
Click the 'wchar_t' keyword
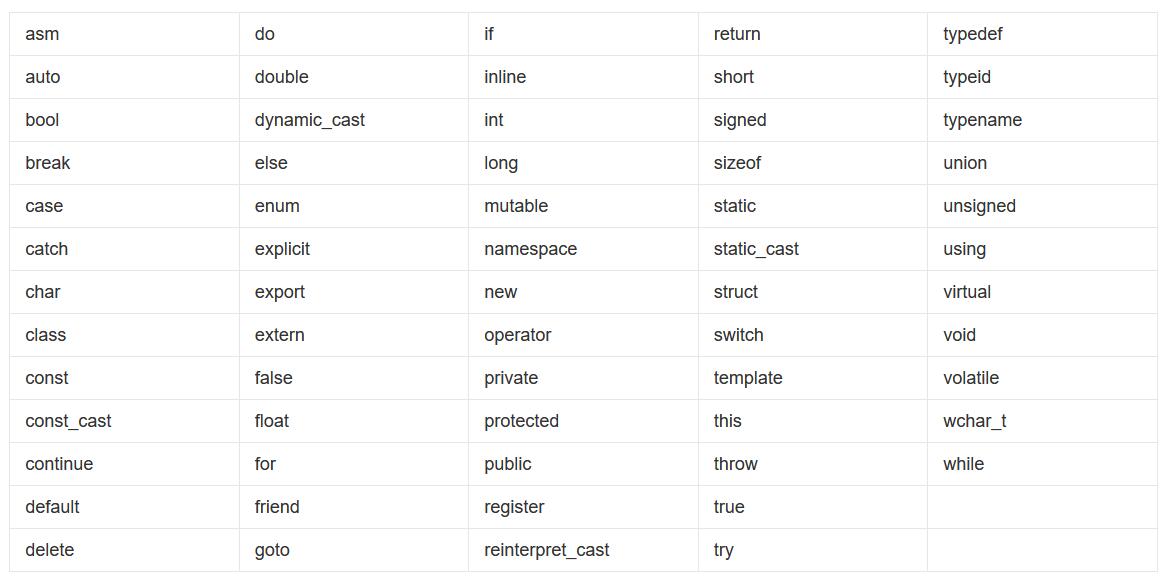(975, 421)
